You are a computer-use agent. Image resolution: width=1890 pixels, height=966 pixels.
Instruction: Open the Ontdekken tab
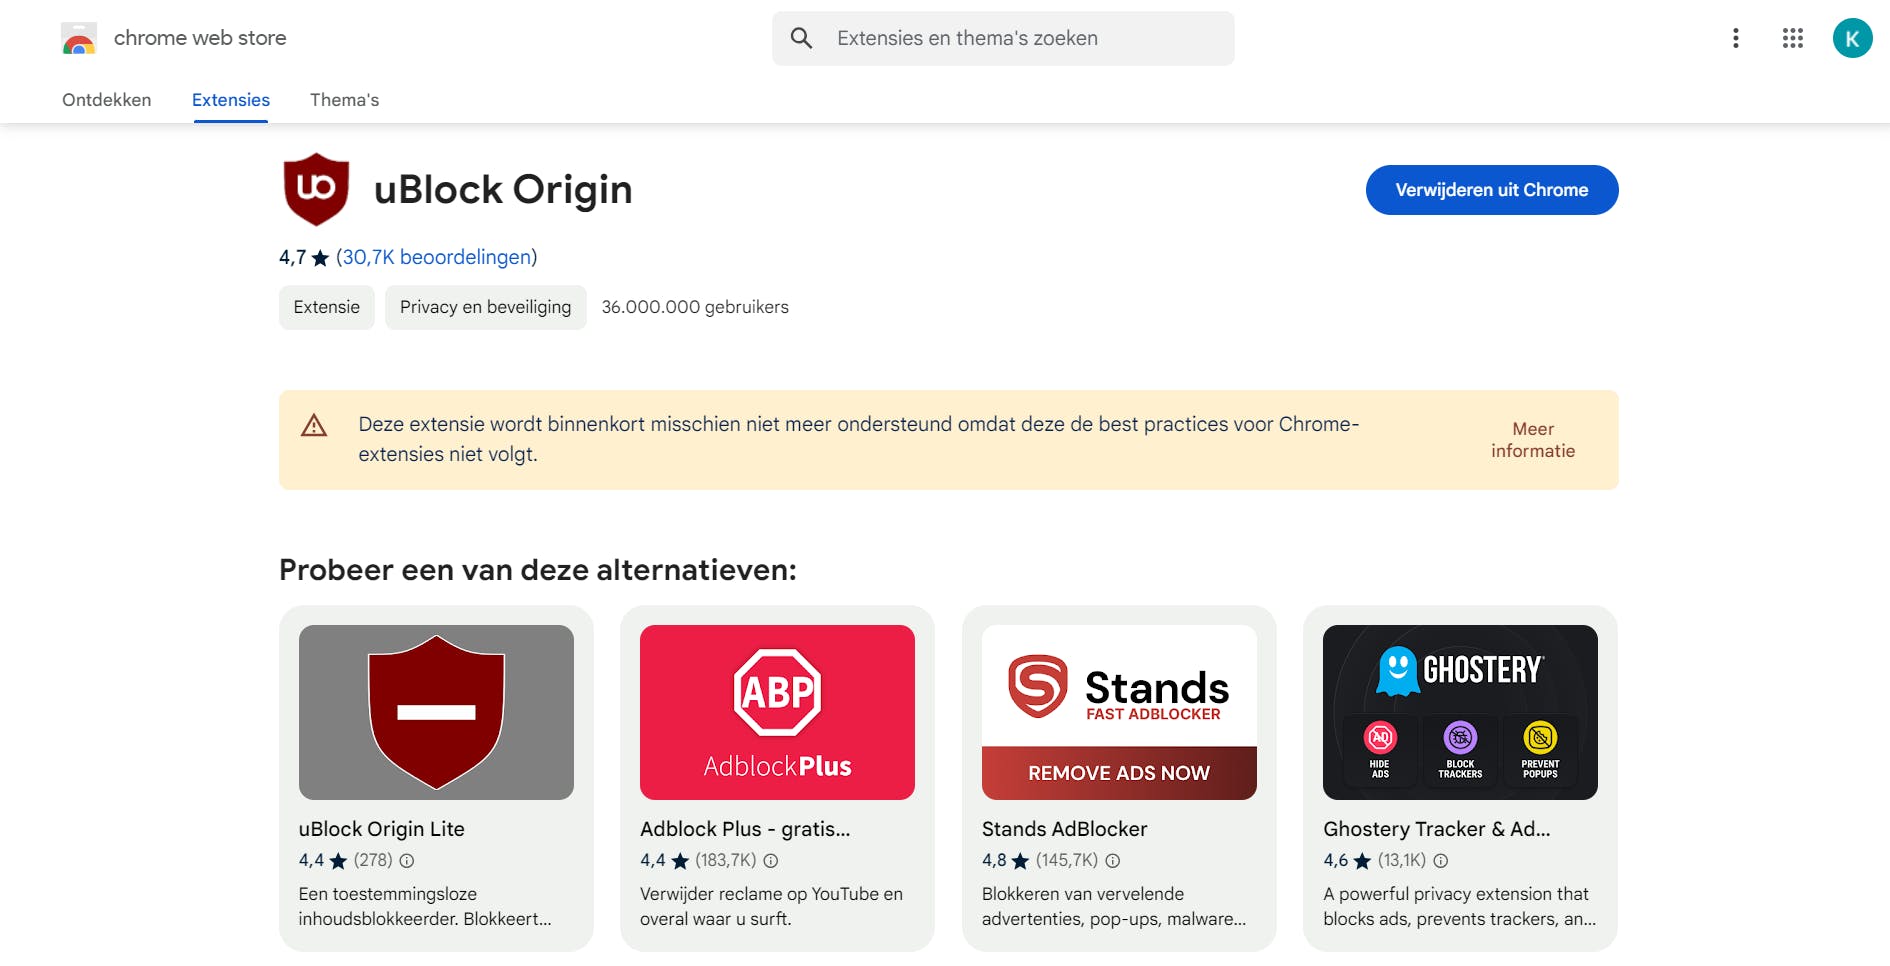tap(106, 100)
